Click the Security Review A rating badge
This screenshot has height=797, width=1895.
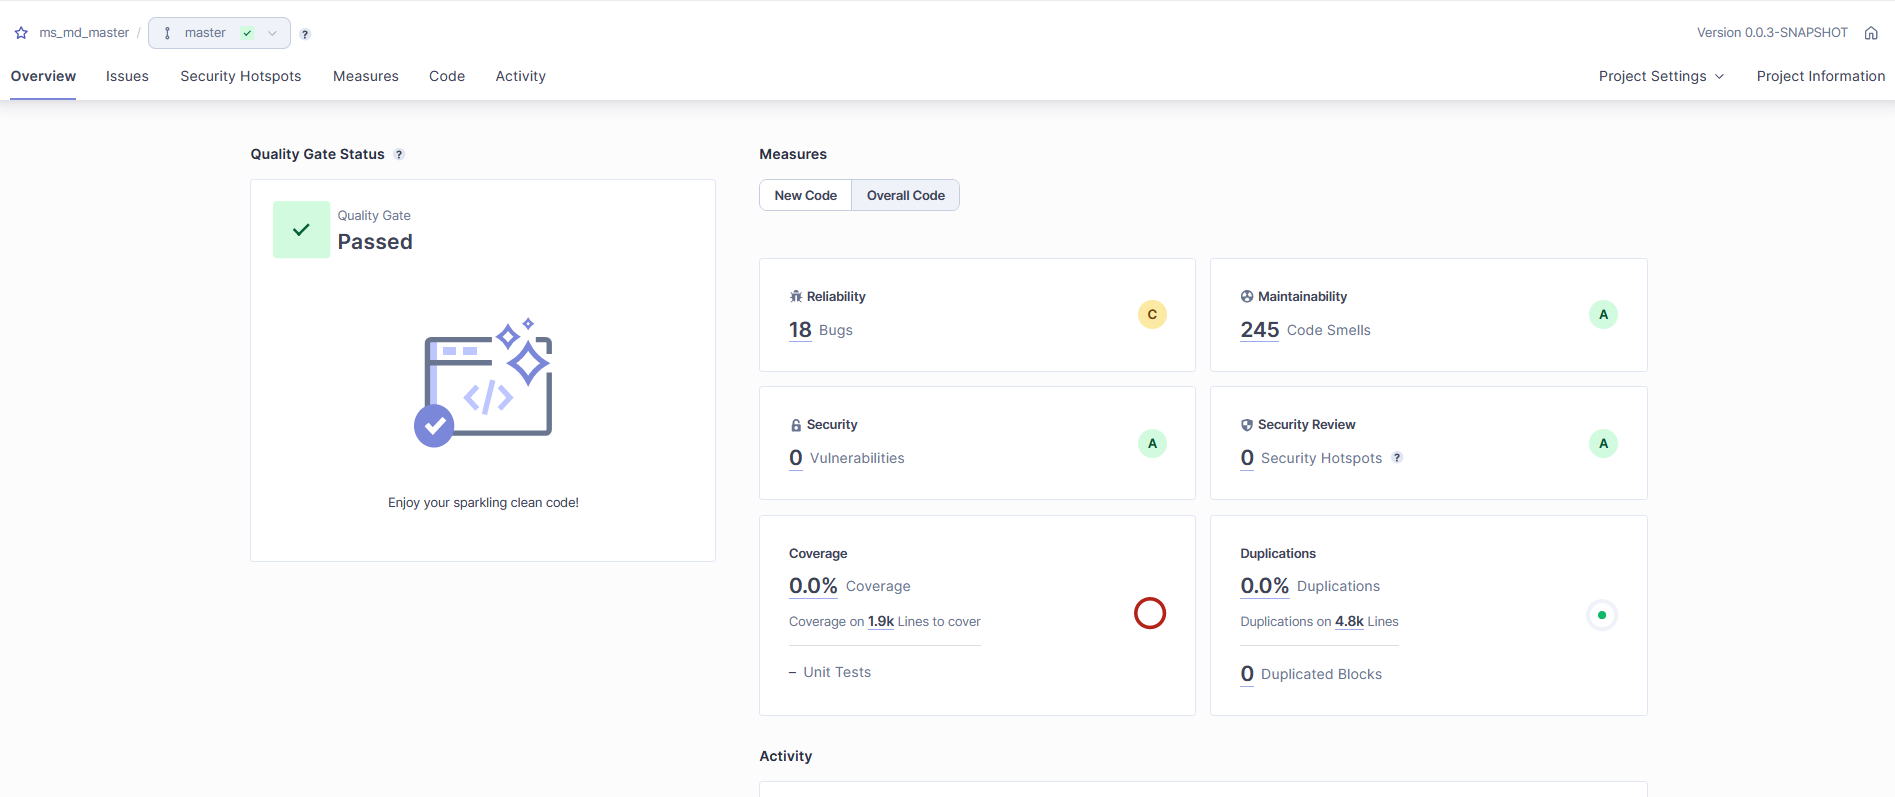tap(1603, 443)
